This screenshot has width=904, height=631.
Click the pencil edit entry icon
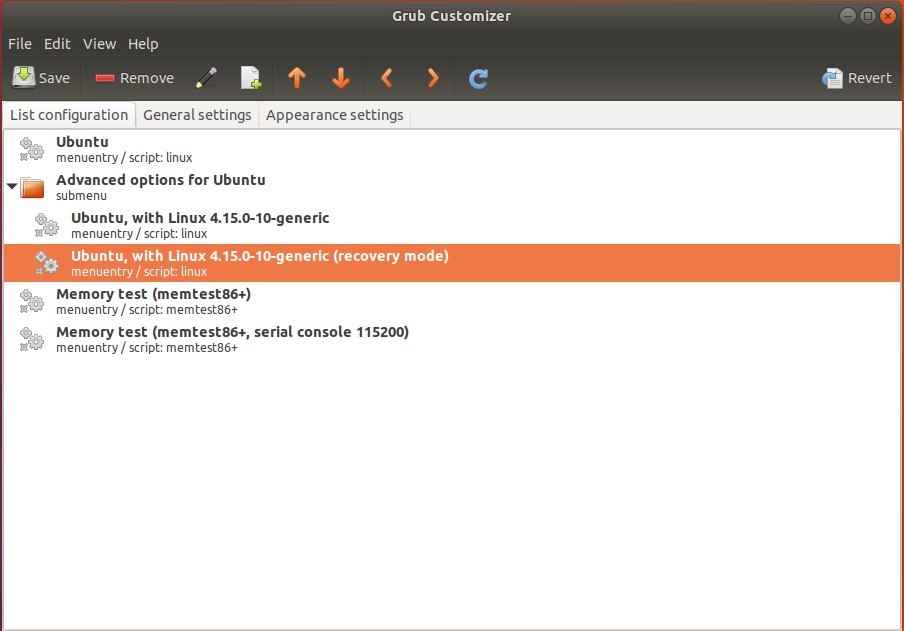(206, 78)
